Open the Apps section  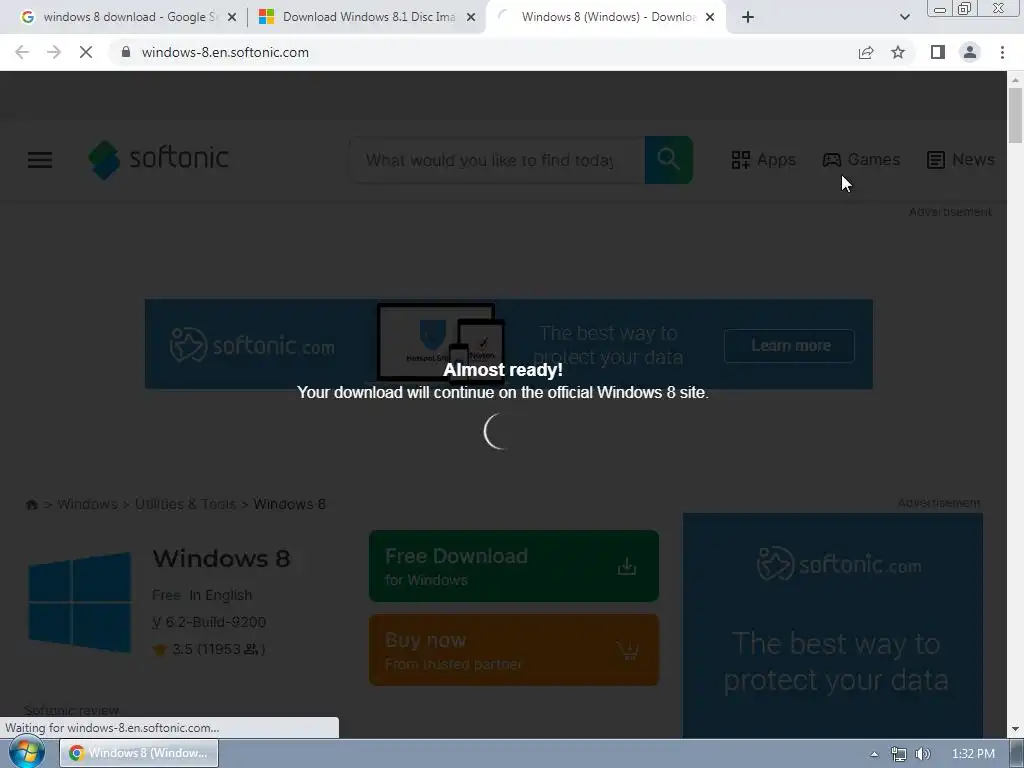click(763, 160)
